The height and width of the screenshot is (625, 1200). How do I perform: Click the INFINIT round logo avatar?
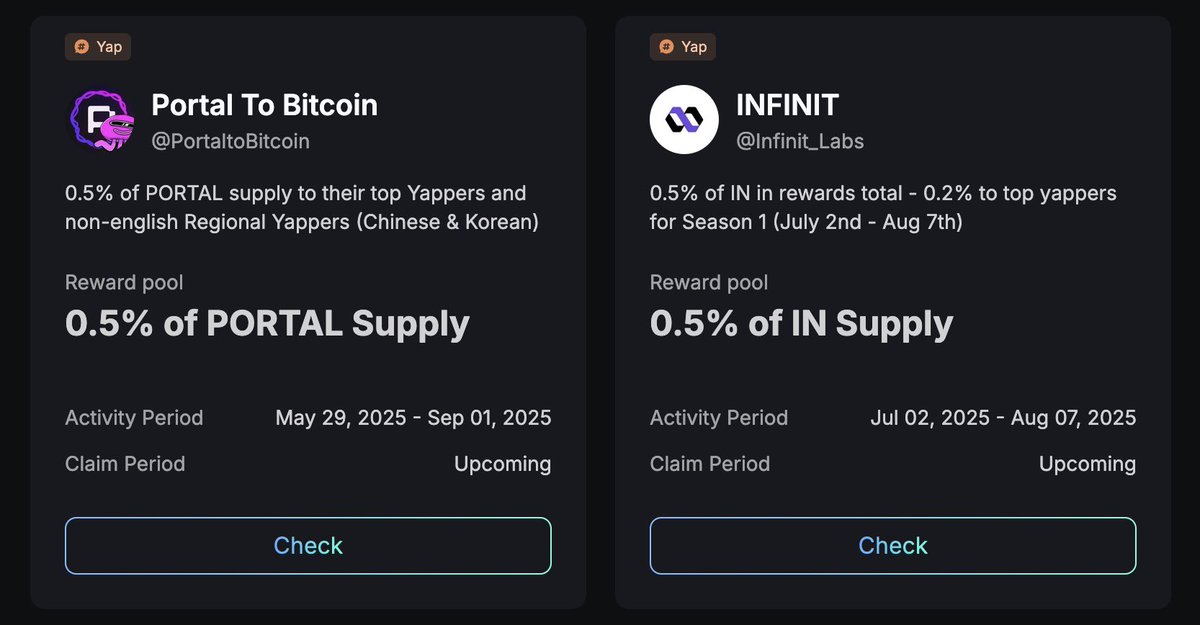pos(684,120)
